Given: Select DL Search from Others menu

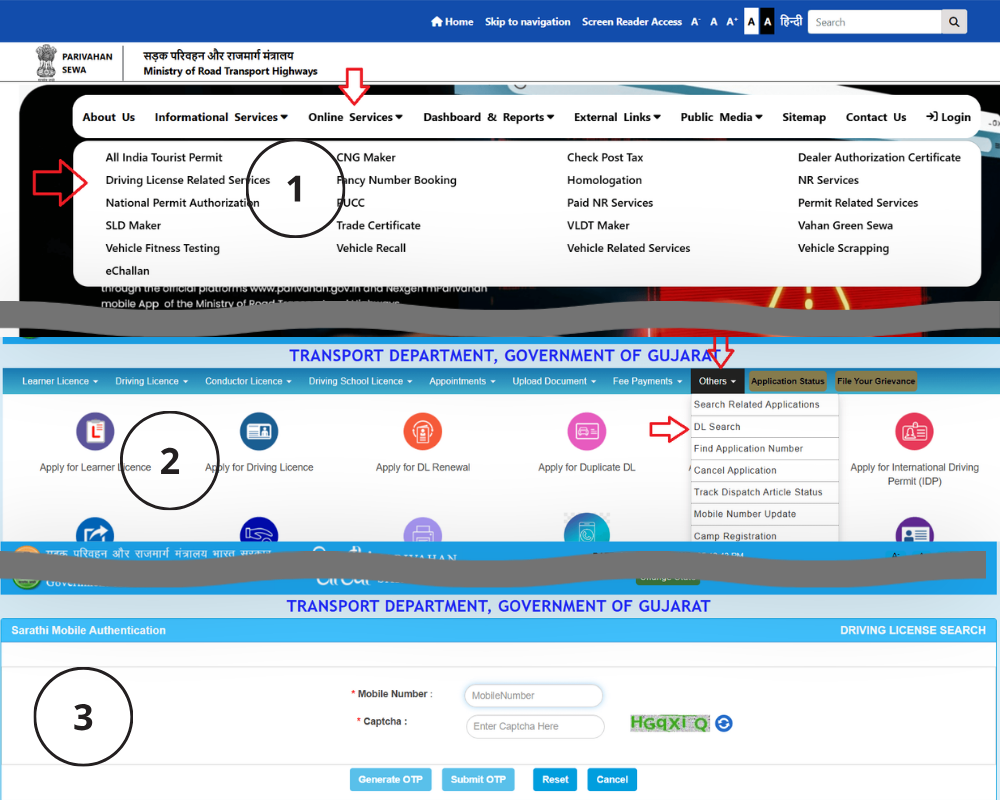Looking at the screenshot, I should [764, 427].
